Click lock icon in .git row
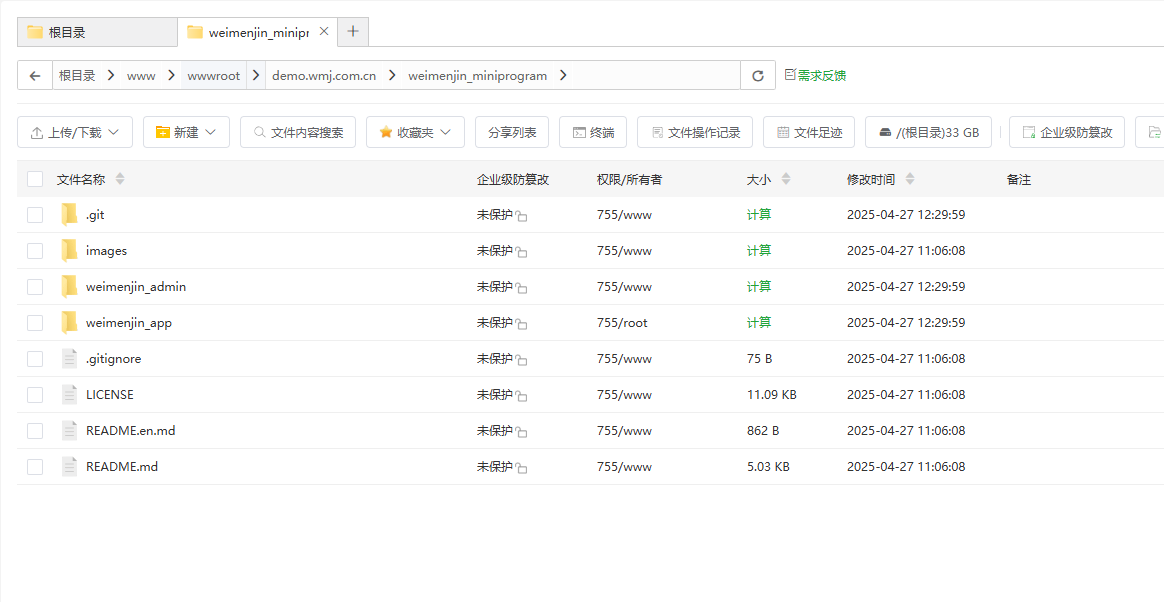The height and width of the screenshot is (602, 1164). pos(522,217)
